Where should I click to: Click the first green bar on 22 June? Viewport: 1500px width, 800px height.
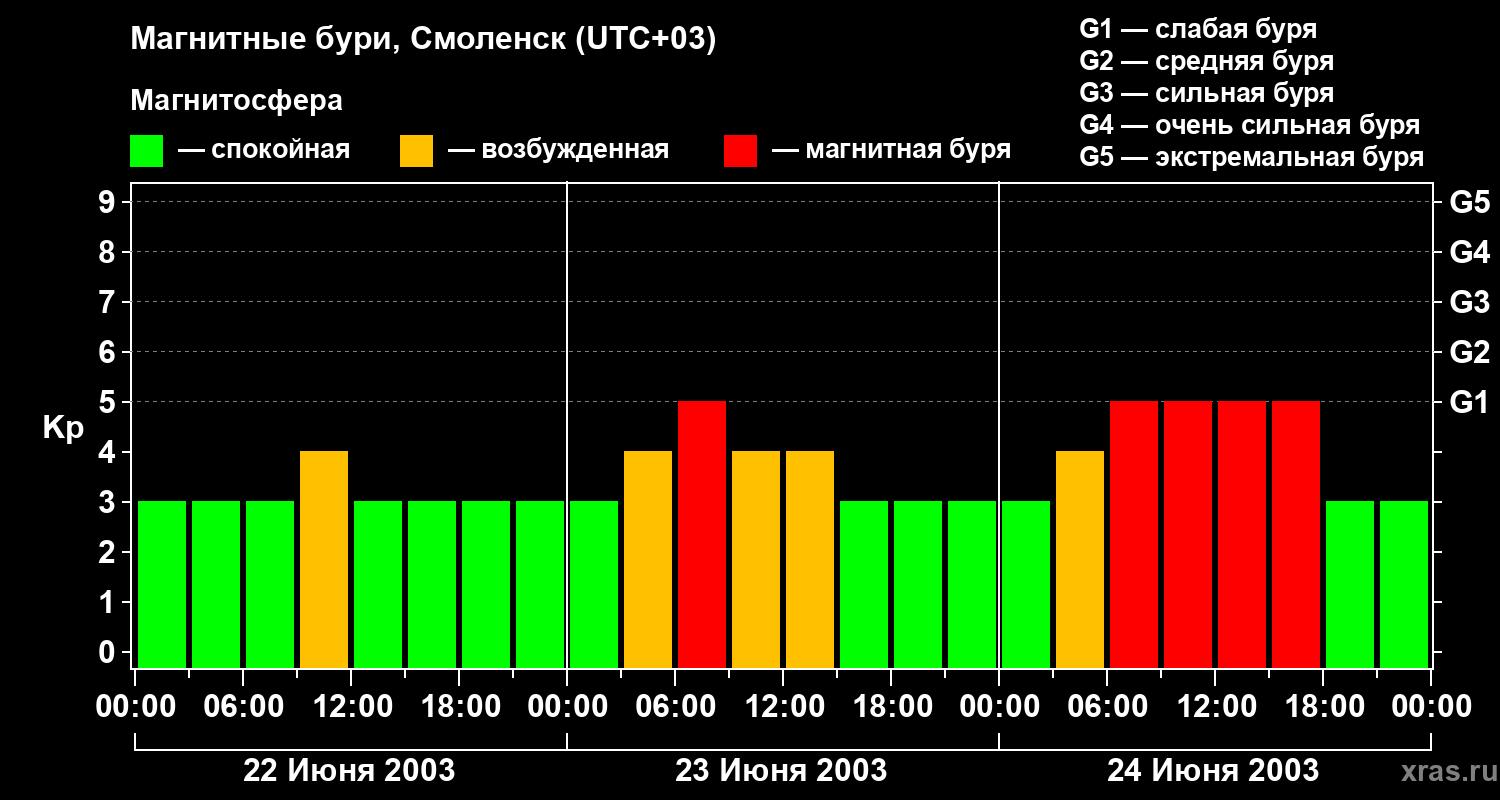click(x=162, y=584)
